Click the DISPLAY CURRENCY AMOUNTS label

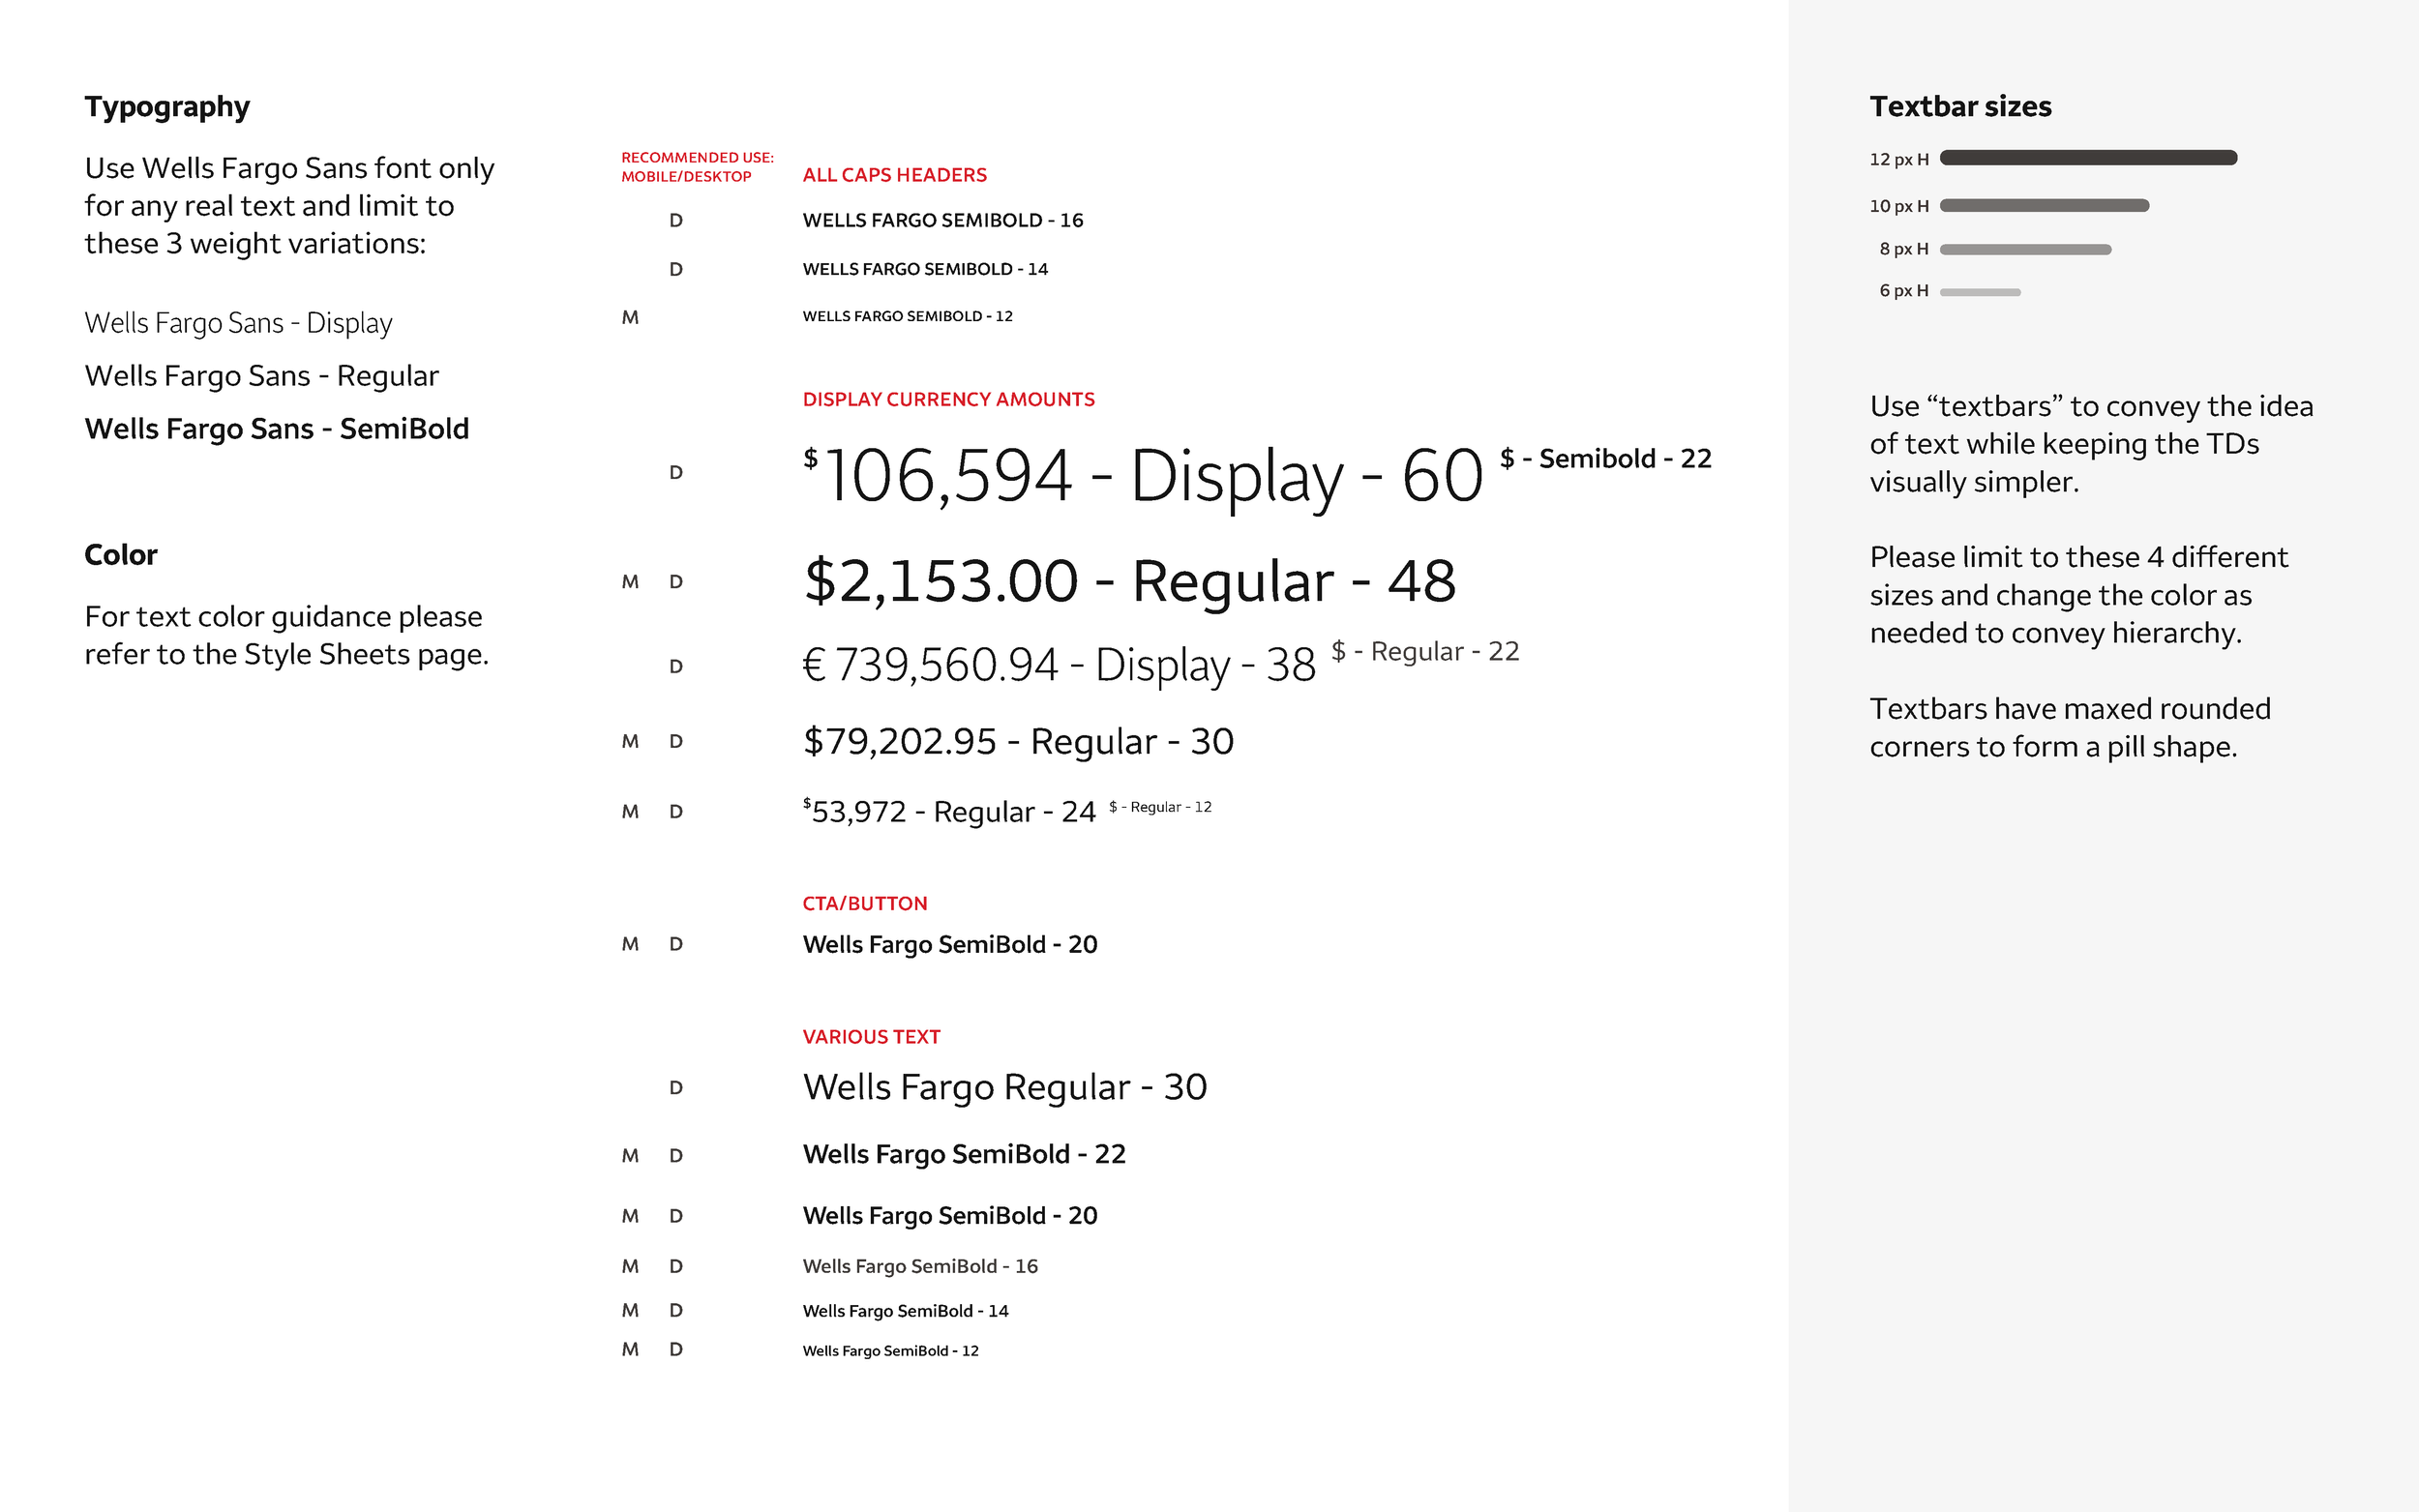pos(948,400)
